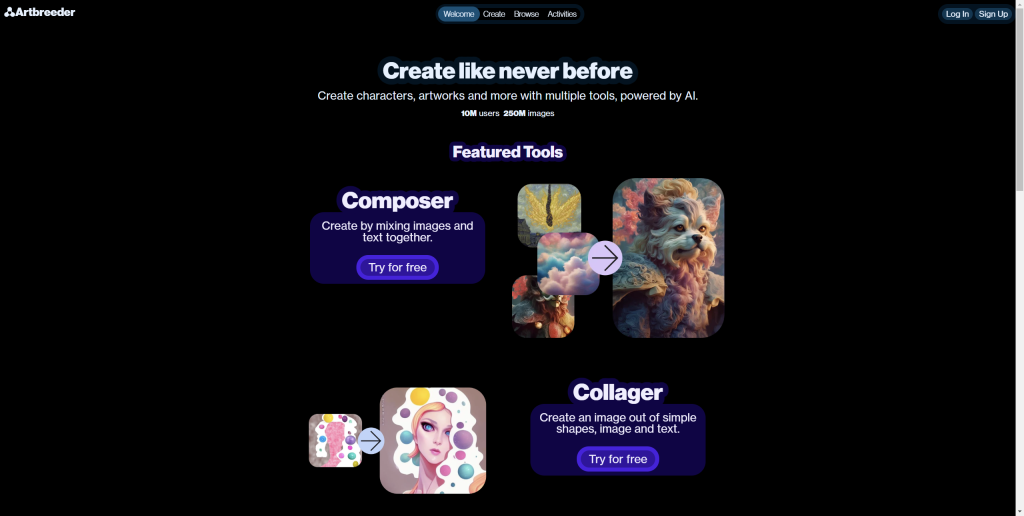This screenshot has height=516, width=1024.
Task: Open the fluffy dog result image
Action: pyautogui.click(x=668, y=258)
